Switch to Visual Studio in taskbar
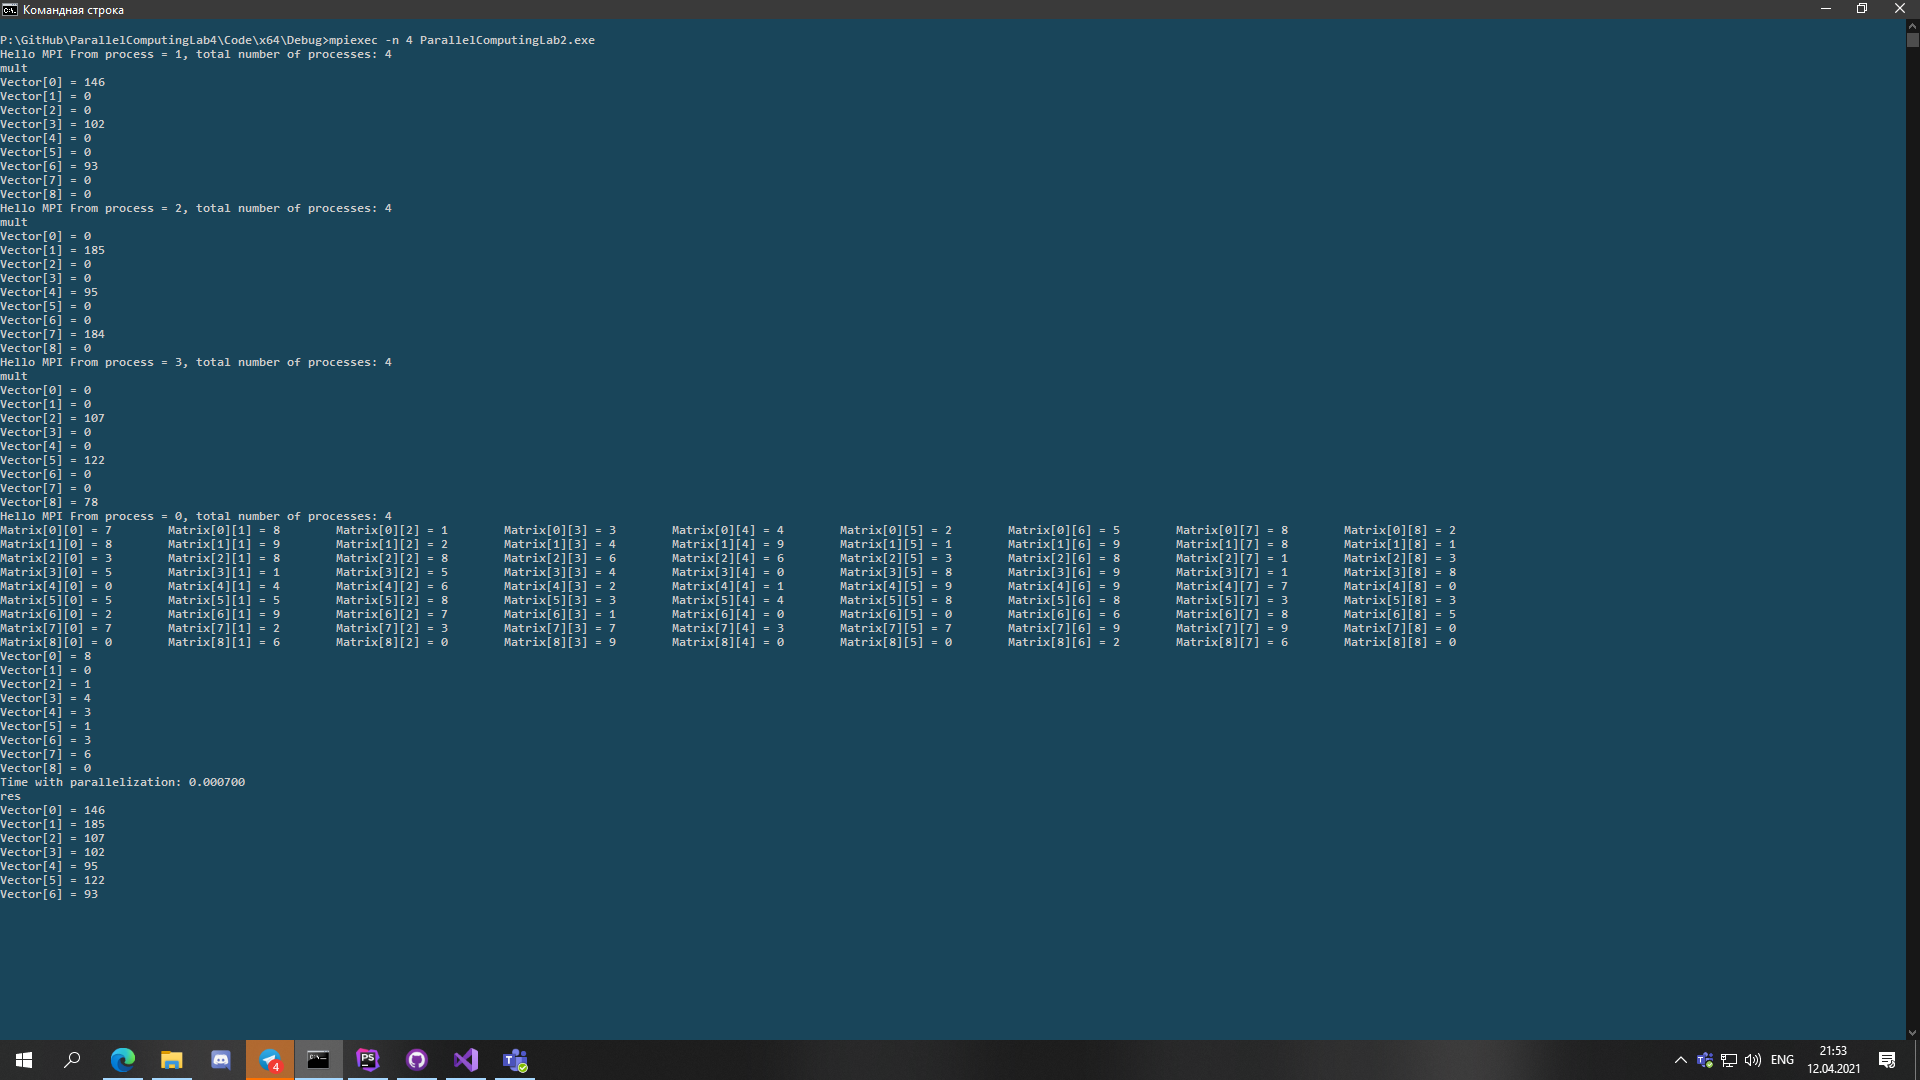This screenshot has width=1920, height=1080. tap(466, 1060)
